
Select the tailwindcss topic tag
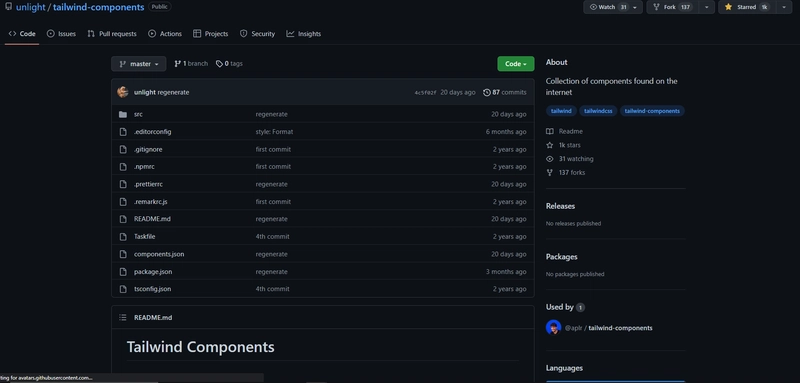pyautogui.click(x=598, y=111)
